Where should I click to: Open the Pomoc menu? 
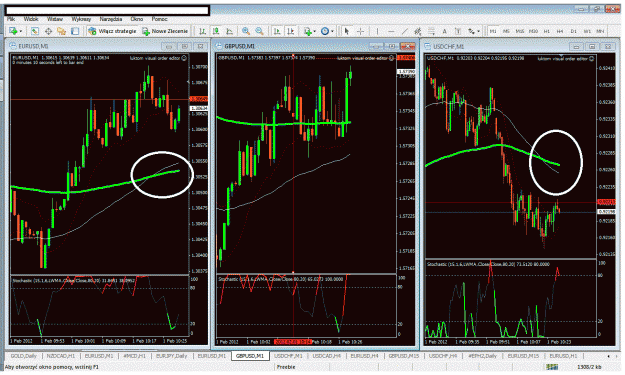(159, 19)
